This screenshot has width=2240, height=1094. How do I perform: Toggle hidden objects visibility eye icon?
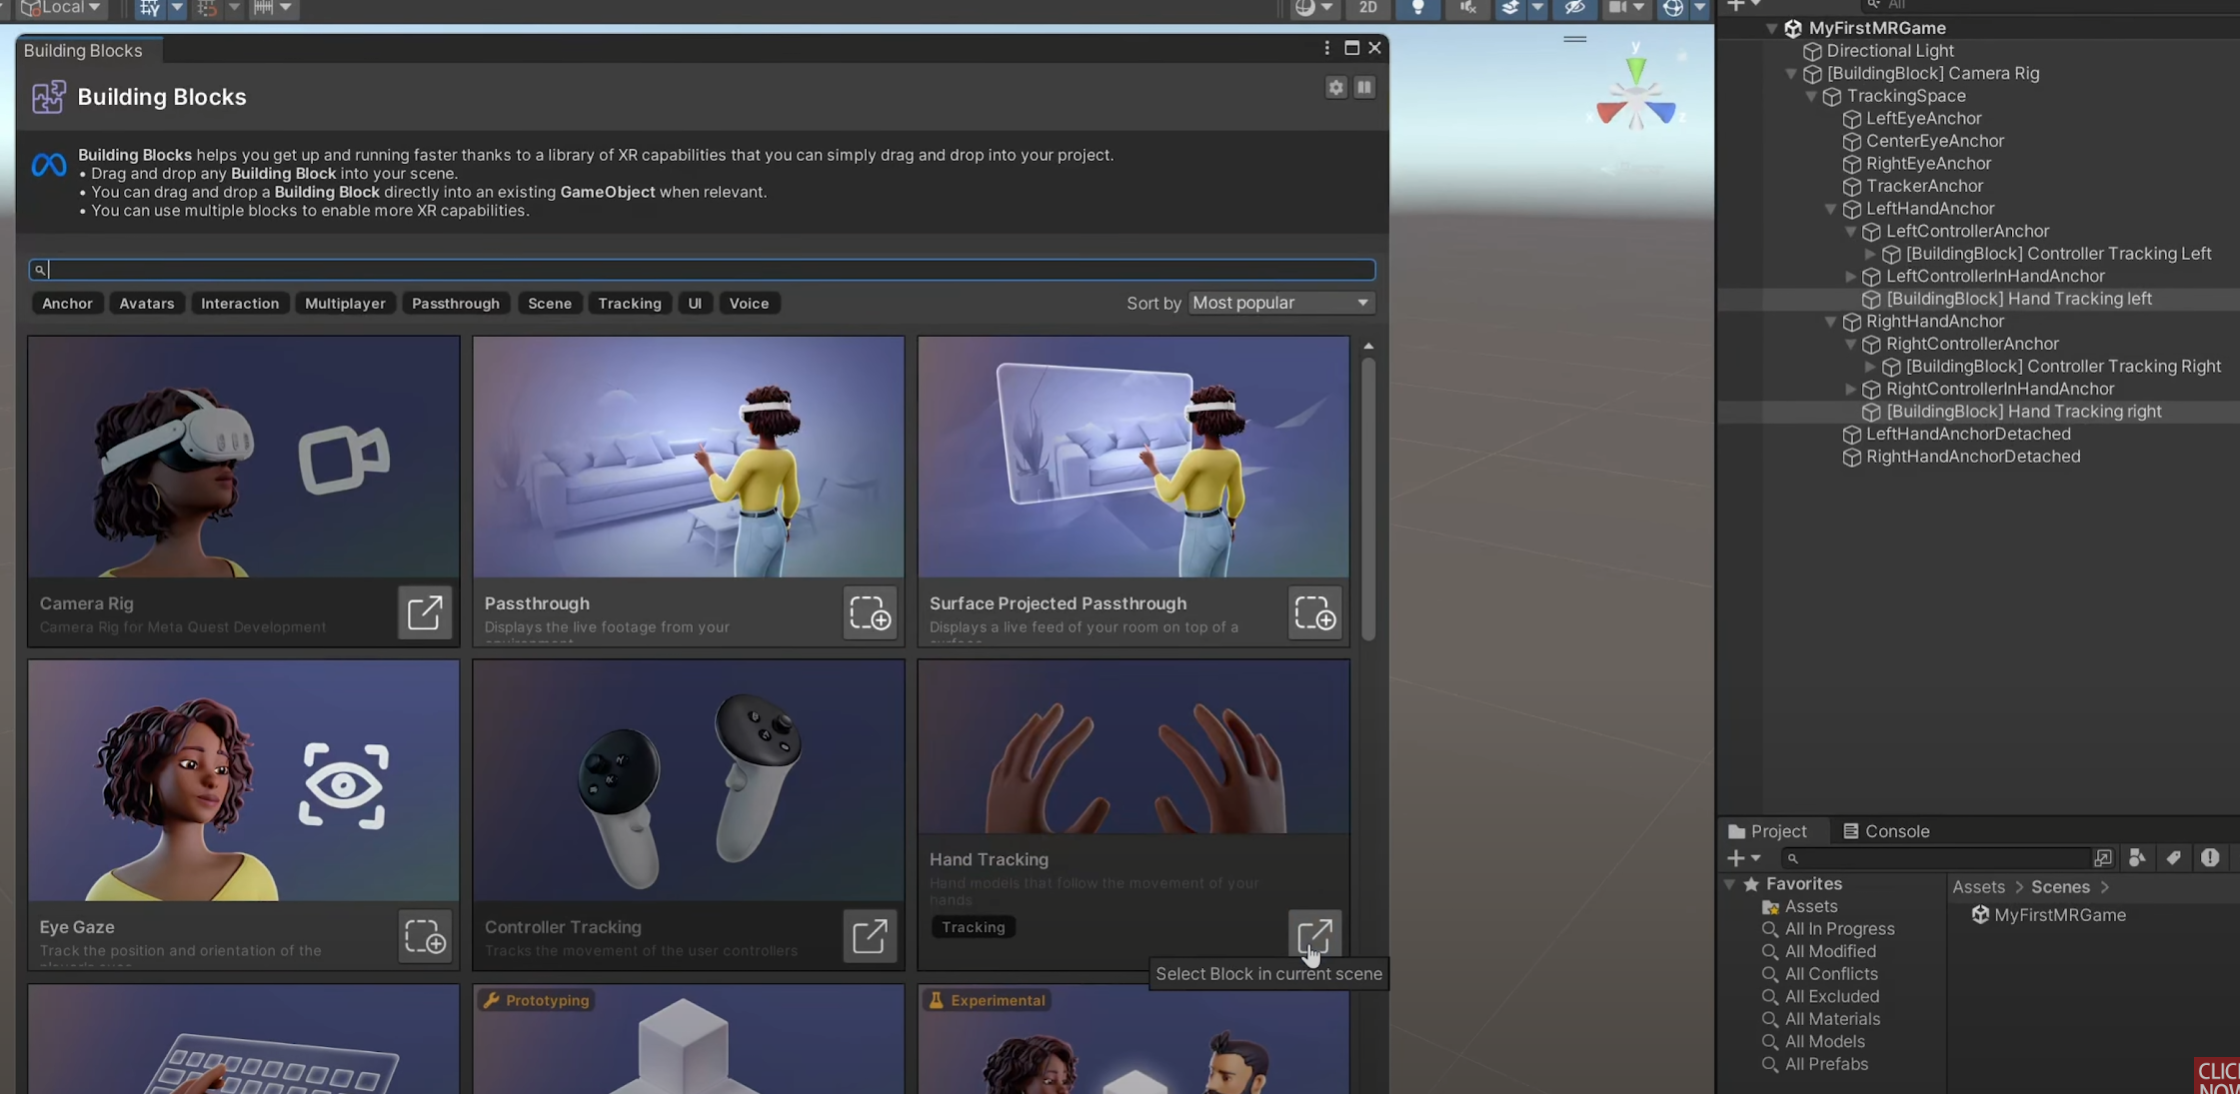pyautogui.click(x=1574, y=9)
